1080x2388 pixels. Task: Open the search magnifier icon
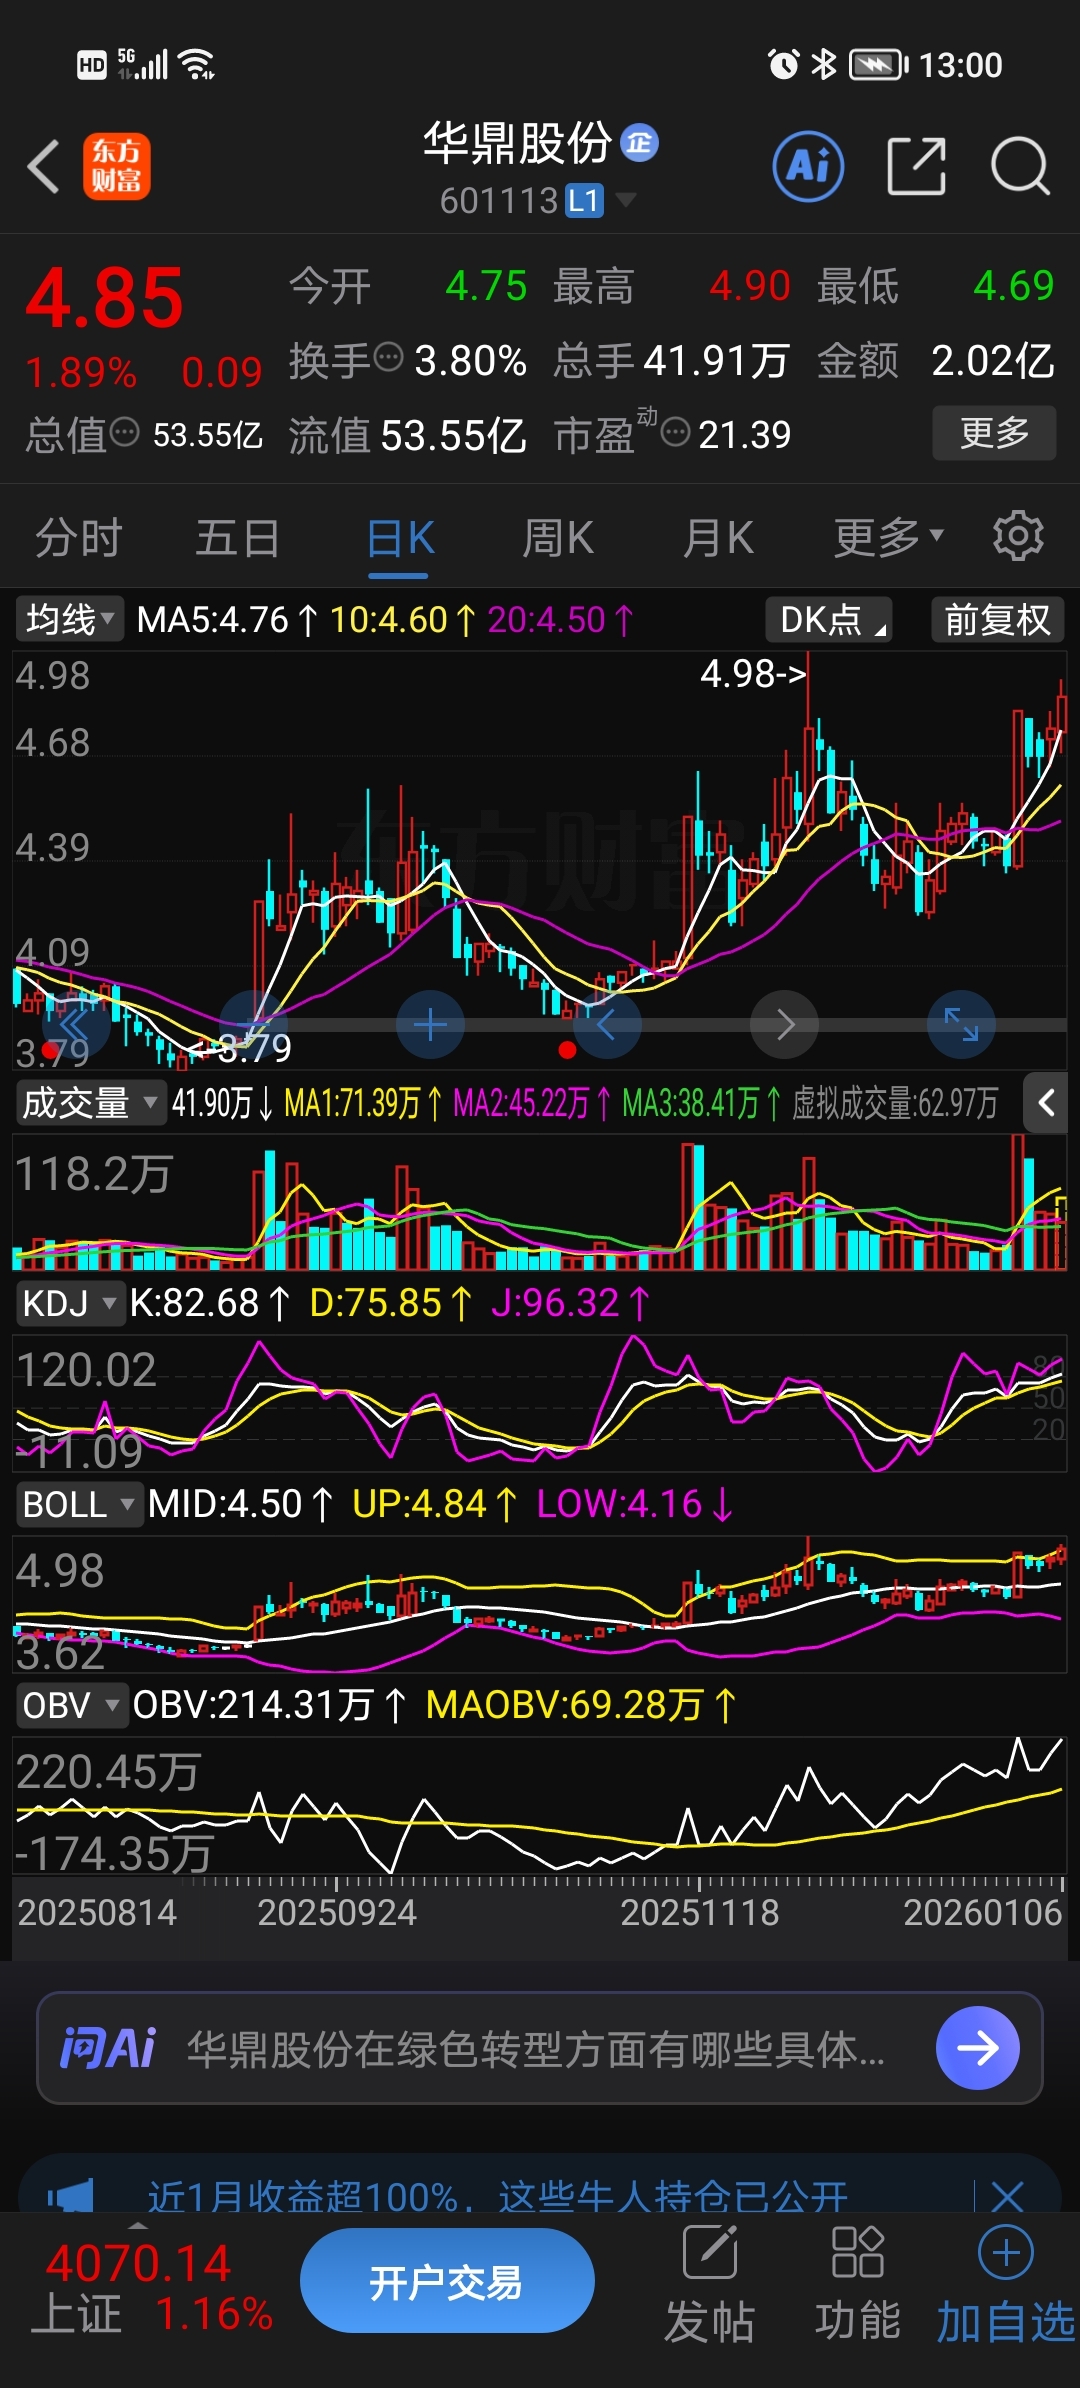pyautogui.click(x=1020, y=166)
